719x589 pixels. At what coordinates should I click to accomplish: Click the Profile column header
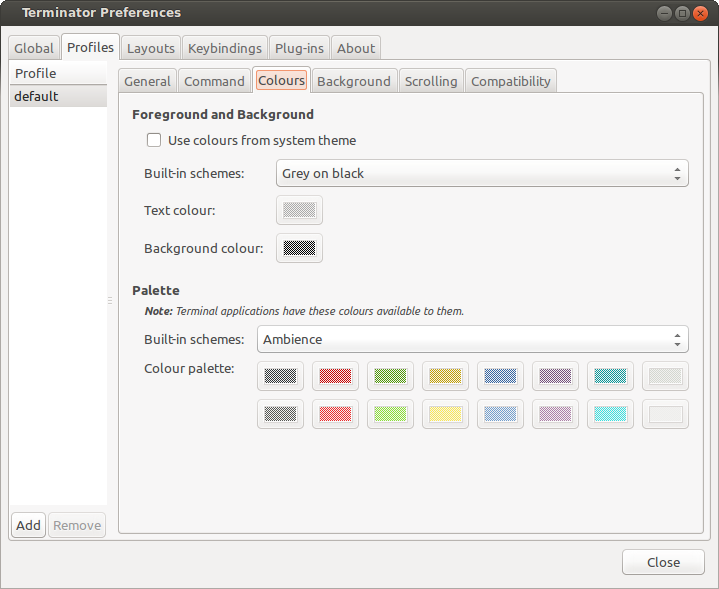[x=58, y=73]
